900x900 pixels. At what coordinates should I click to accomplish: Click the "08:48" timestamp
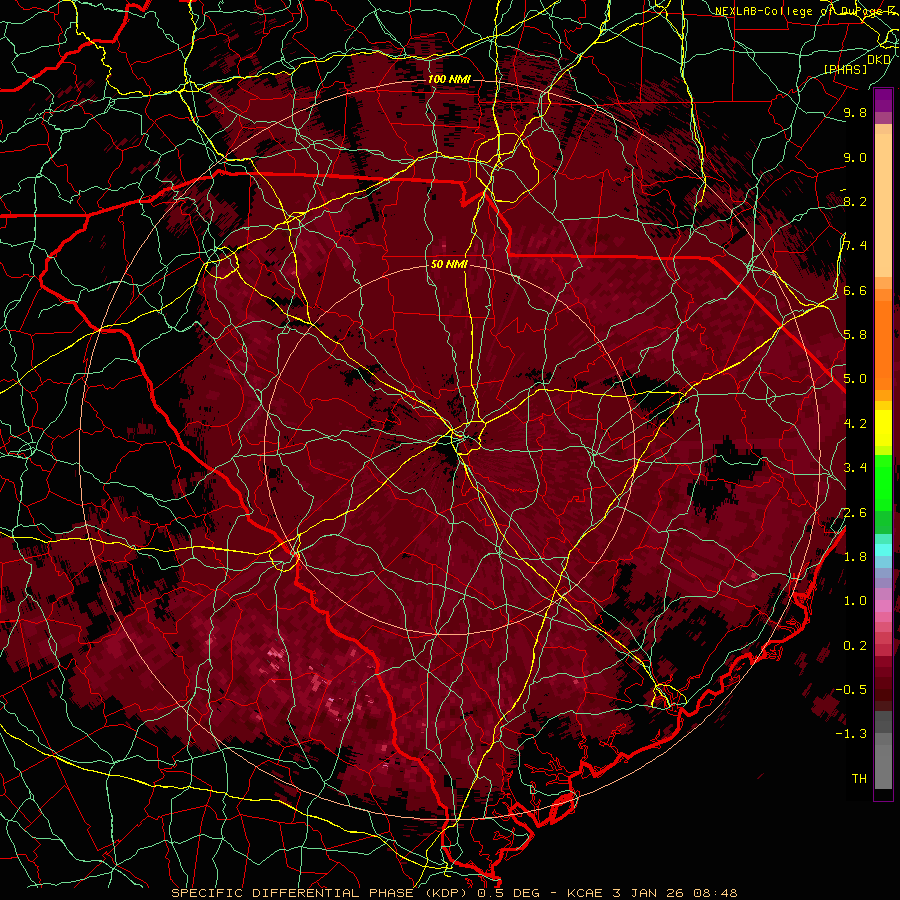tap(715, 893)
